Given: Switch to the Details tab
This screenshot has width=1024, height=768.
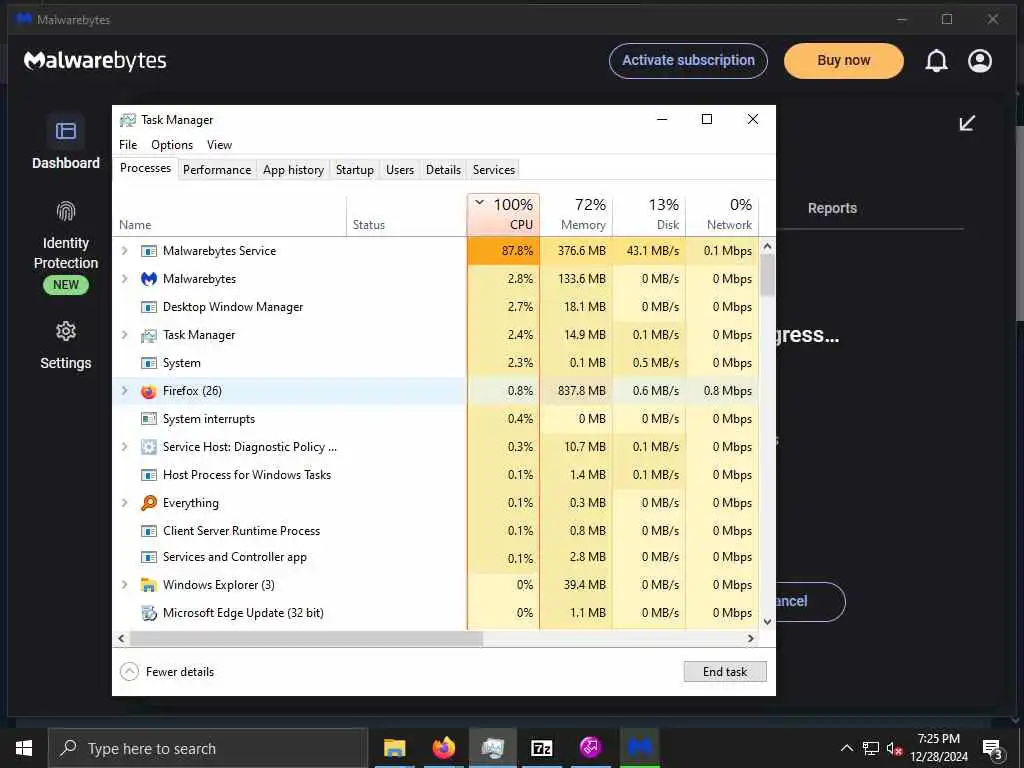Looking at the screenshot, I should pos(443,170).
